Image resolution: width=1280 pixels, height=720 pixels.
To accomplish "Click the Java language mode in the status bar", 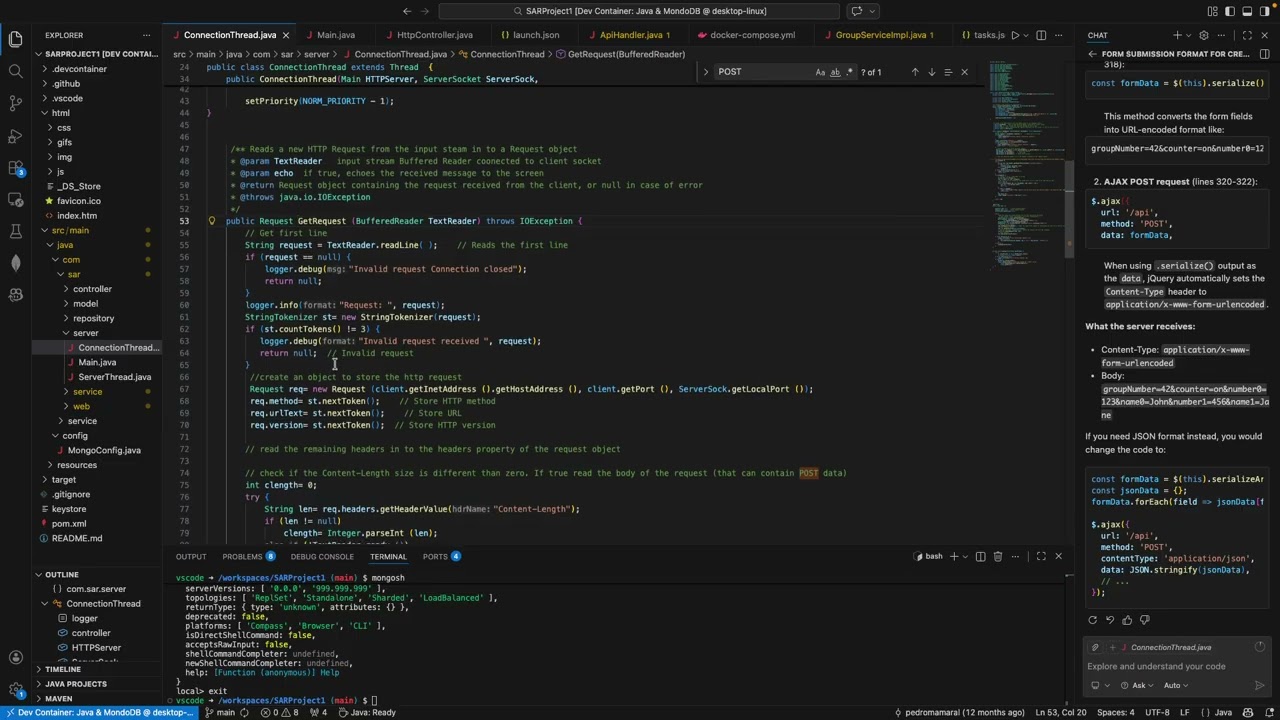I will tap(1223, 713).
